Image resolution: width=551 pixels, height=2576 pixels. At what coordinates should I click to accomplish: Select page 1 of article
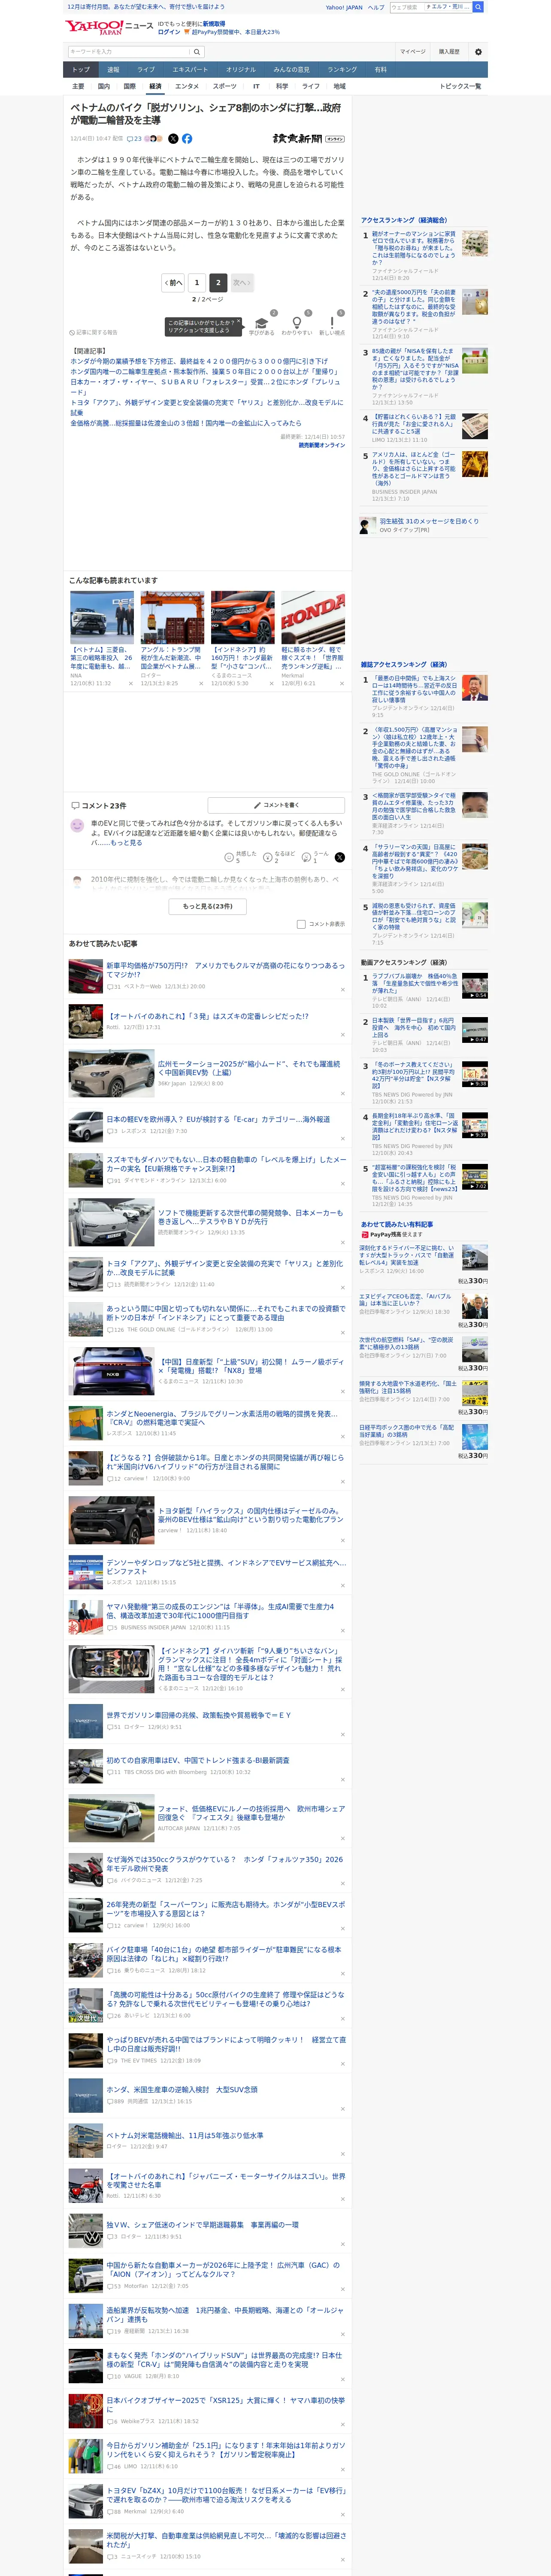[197, 283]
